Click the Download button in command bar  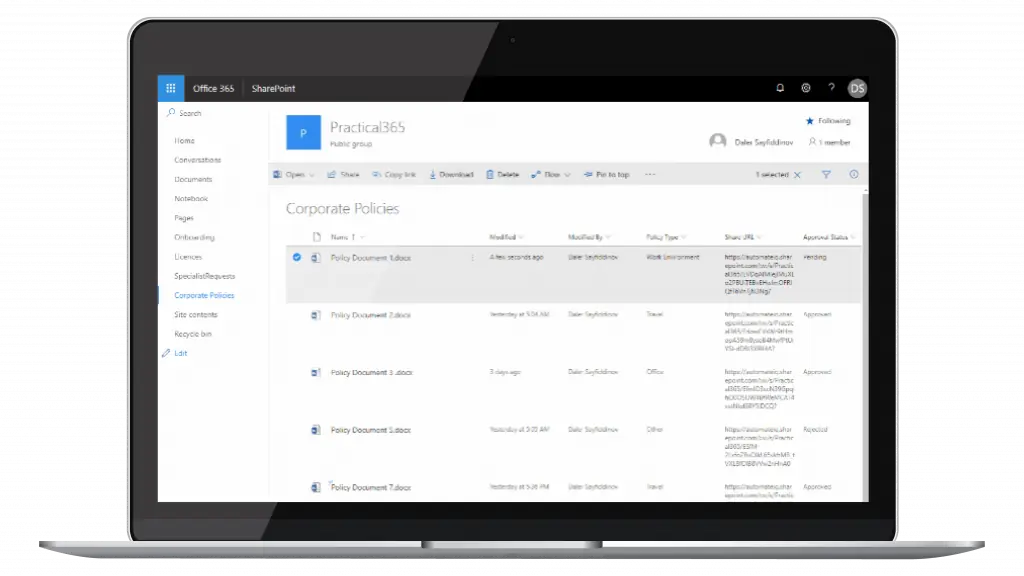pyautogui.click(x=451, y=175)
